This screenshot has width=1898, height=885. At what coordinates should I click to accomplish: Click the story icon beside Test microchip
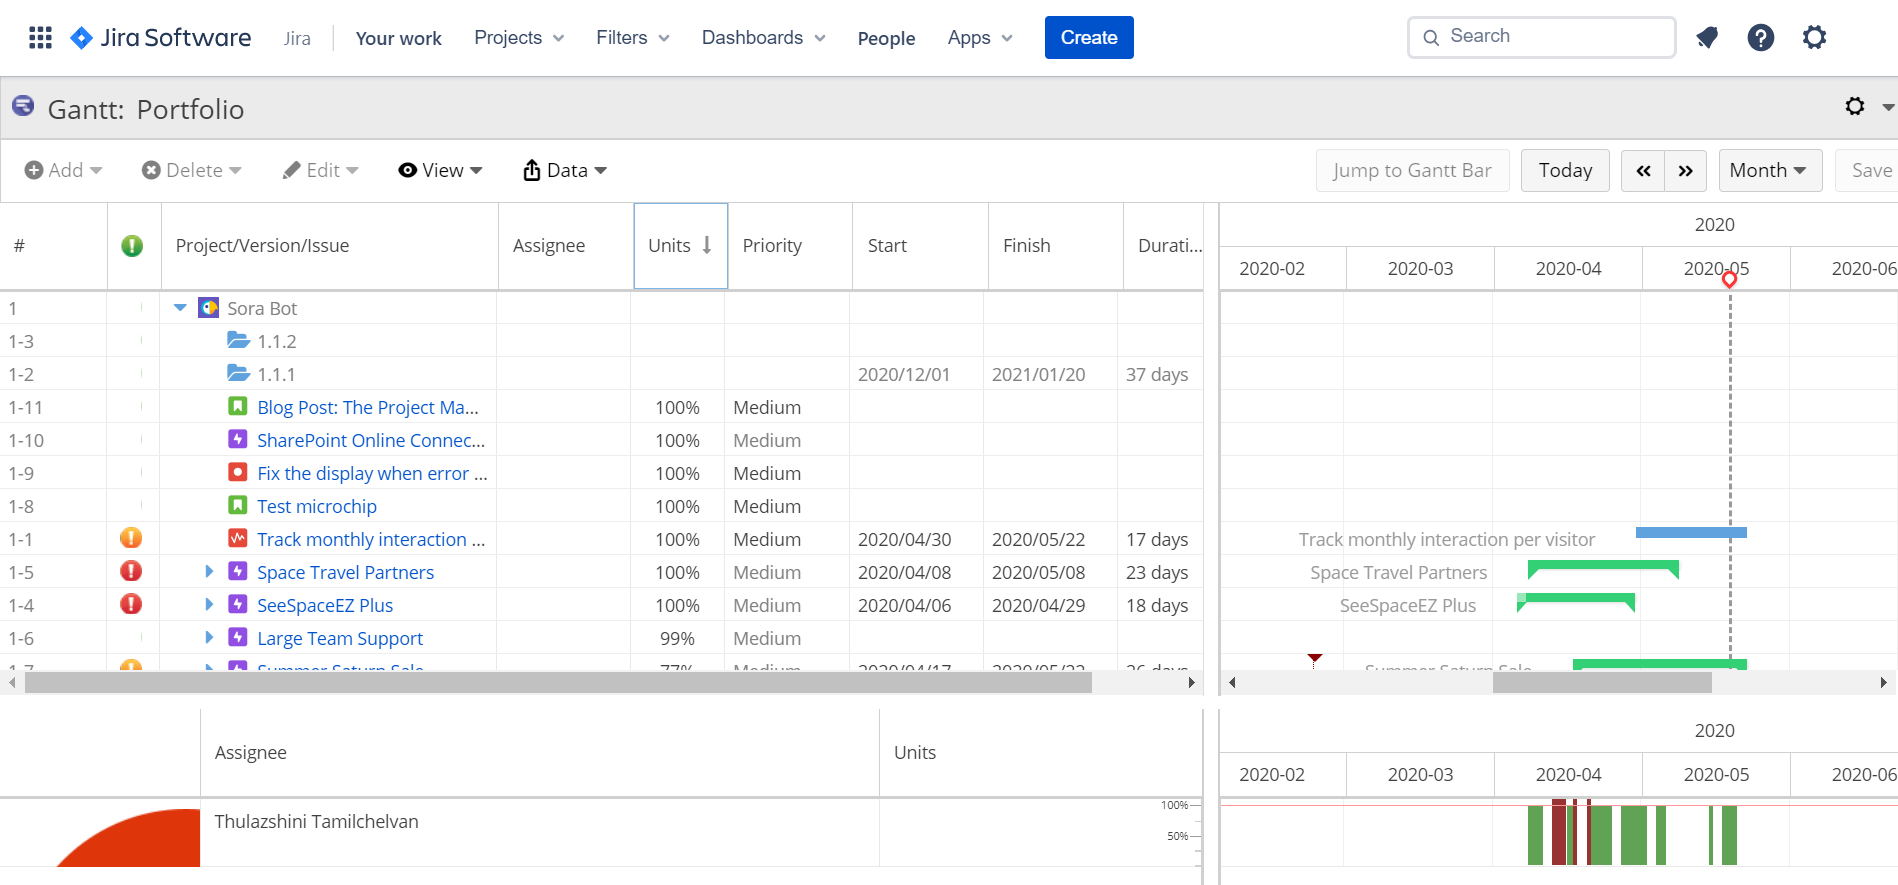(238, 505)
